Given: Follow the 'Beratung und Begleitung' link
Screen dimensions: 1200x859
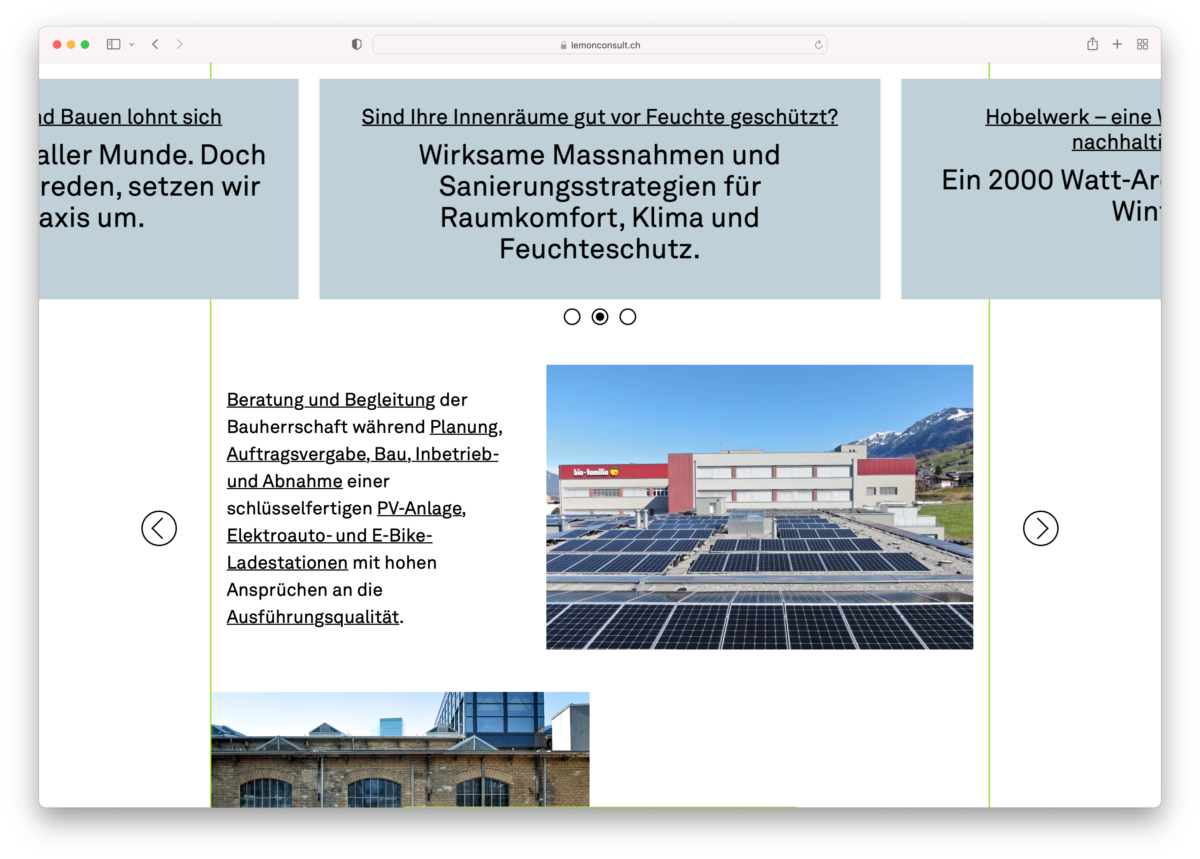Looking at the screenshot, I should tap(330, 400).
